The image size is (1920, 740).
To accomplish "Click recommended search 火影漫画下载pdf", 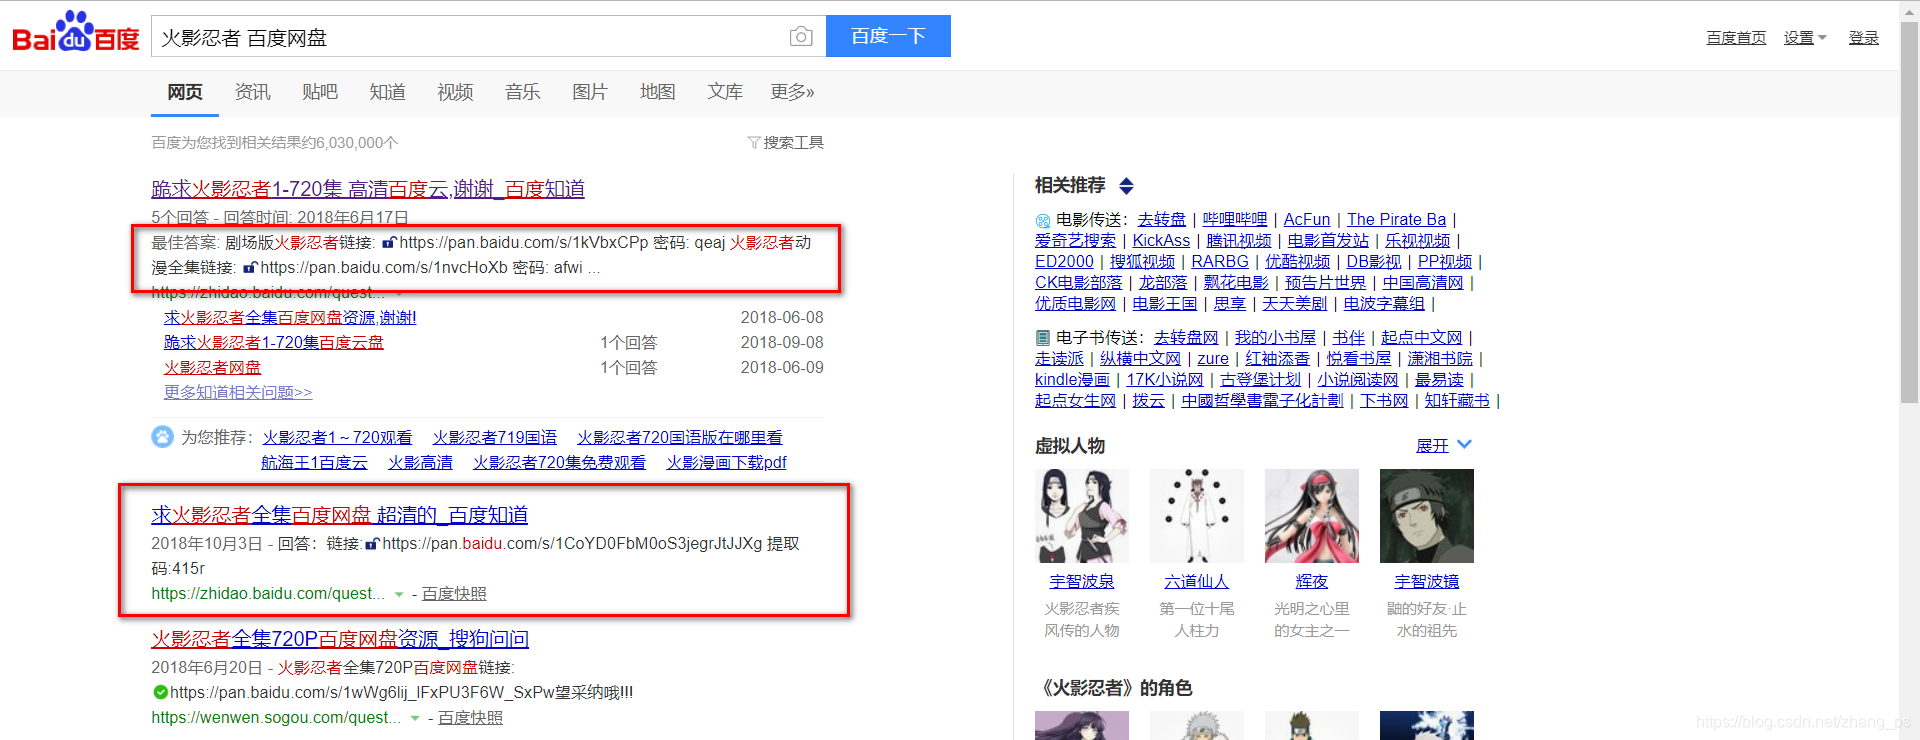I will (726, 462).
